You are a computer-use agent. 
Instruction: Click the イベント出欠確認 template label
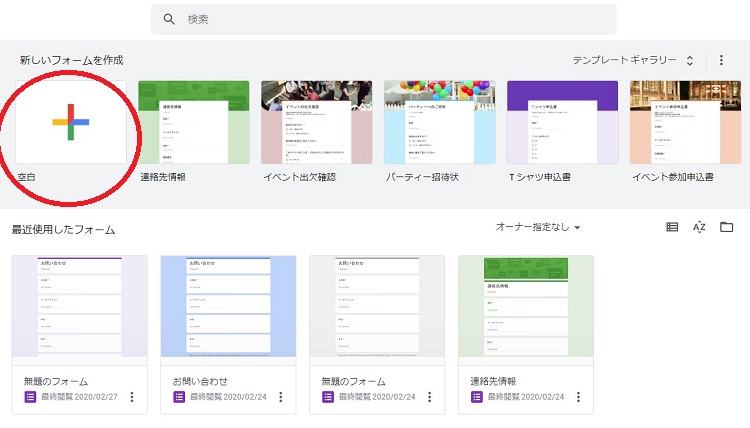[x=299, y=177]
